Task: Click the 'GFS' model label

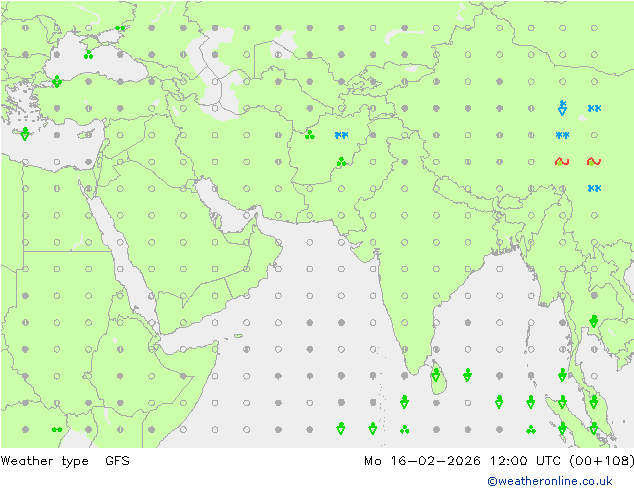Action: tap(117, 461)
